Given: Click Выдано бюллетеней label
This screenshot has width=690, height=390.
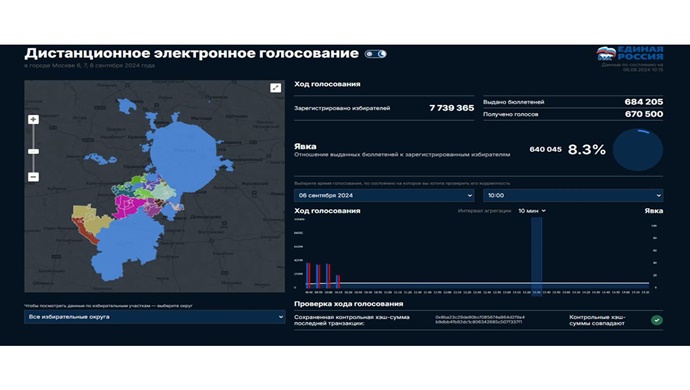Looking at the screenshot, I should pyautogui.click(x=514, y=102).
